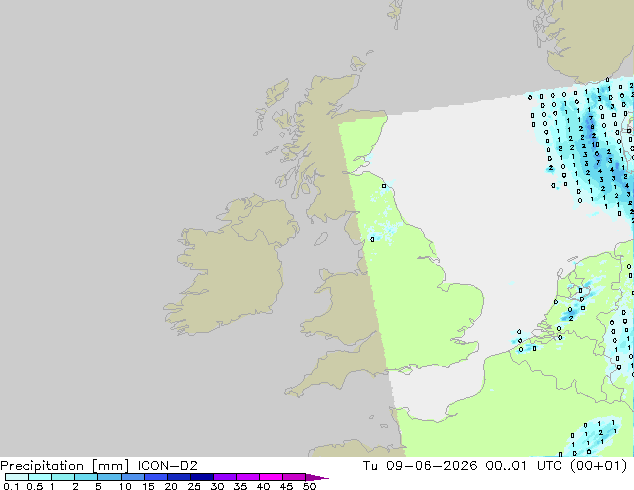Screen dimensions: 634x490
Task: Click on Wales on the map
Action: coord(344,299)
